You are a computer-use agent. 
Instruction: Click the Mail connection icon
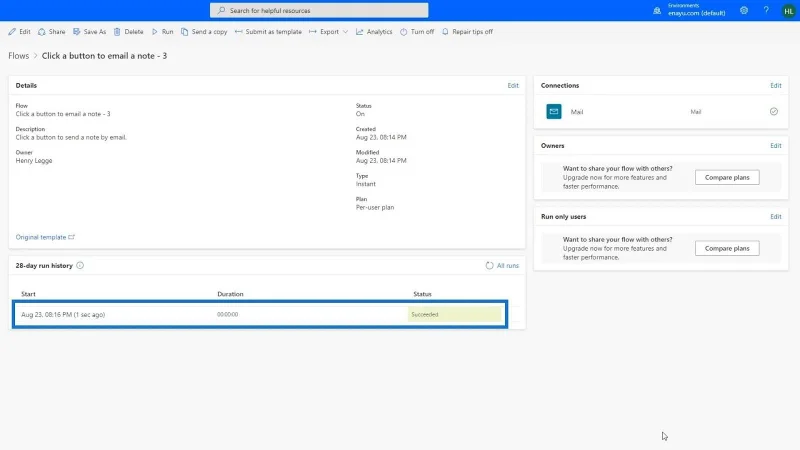tap(554, 111)
